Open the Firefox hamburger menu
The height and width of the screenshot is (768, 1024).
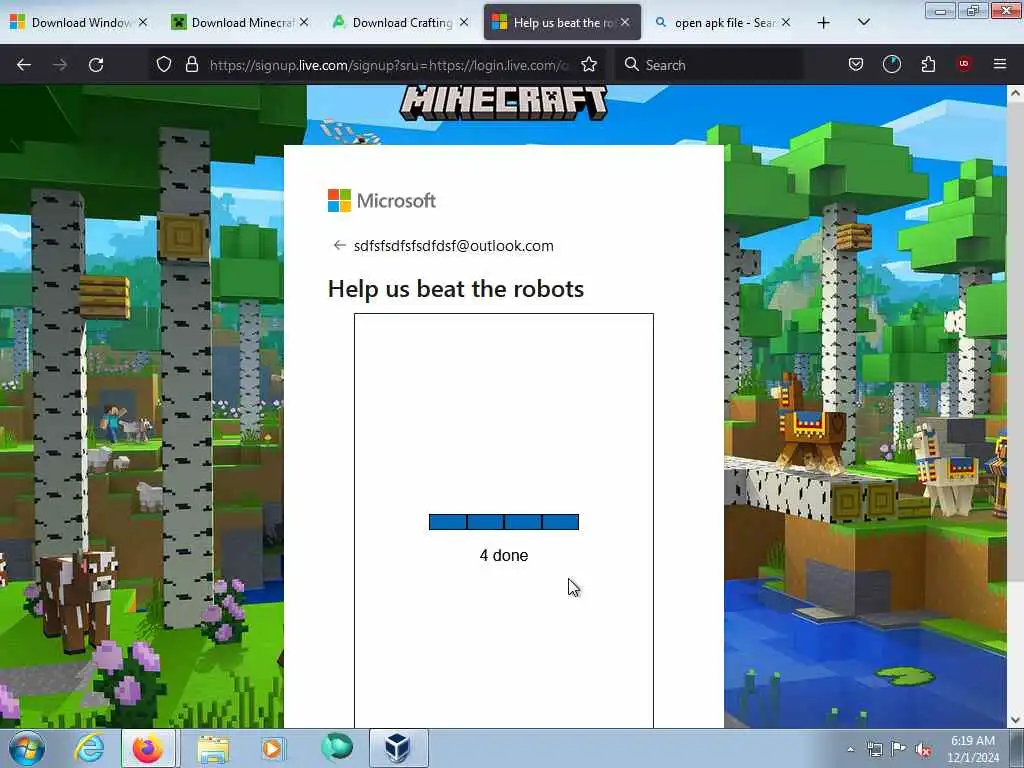click(x=1000, y=65)
